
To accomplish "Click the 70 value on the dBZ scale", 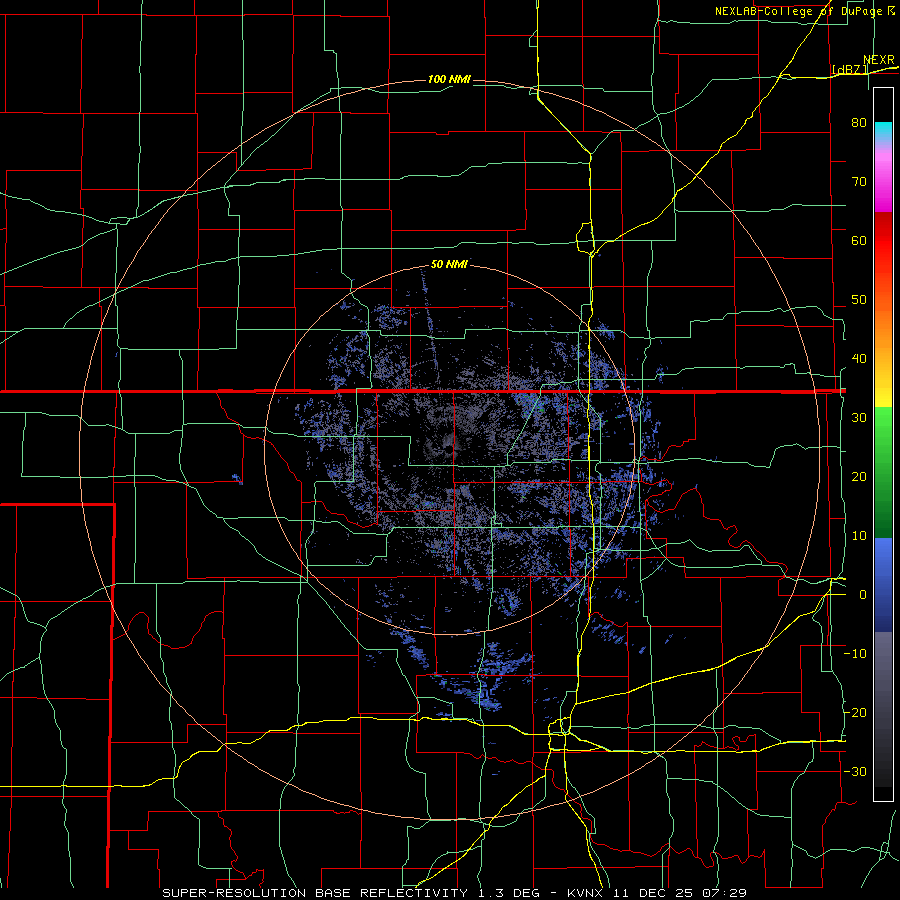I will 859,181.
